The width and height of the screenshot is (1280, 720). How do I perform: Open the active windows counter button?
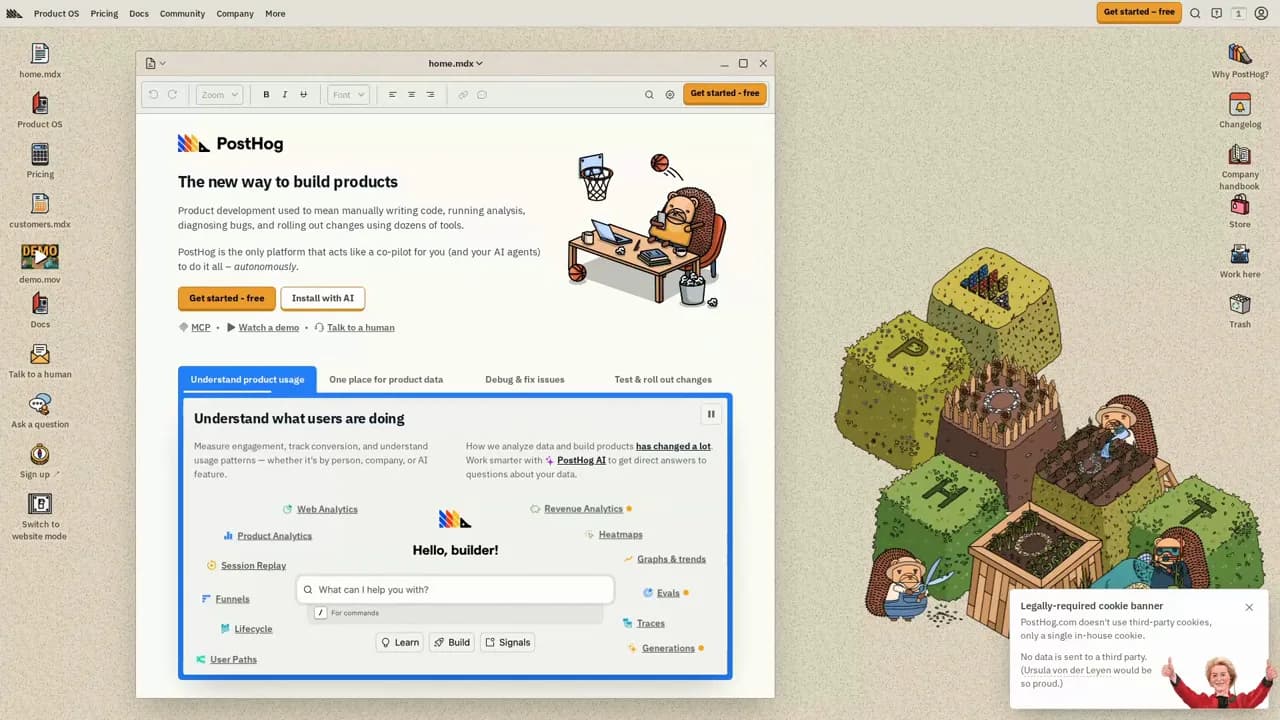pyautogui.click(x=1238, y=13)
